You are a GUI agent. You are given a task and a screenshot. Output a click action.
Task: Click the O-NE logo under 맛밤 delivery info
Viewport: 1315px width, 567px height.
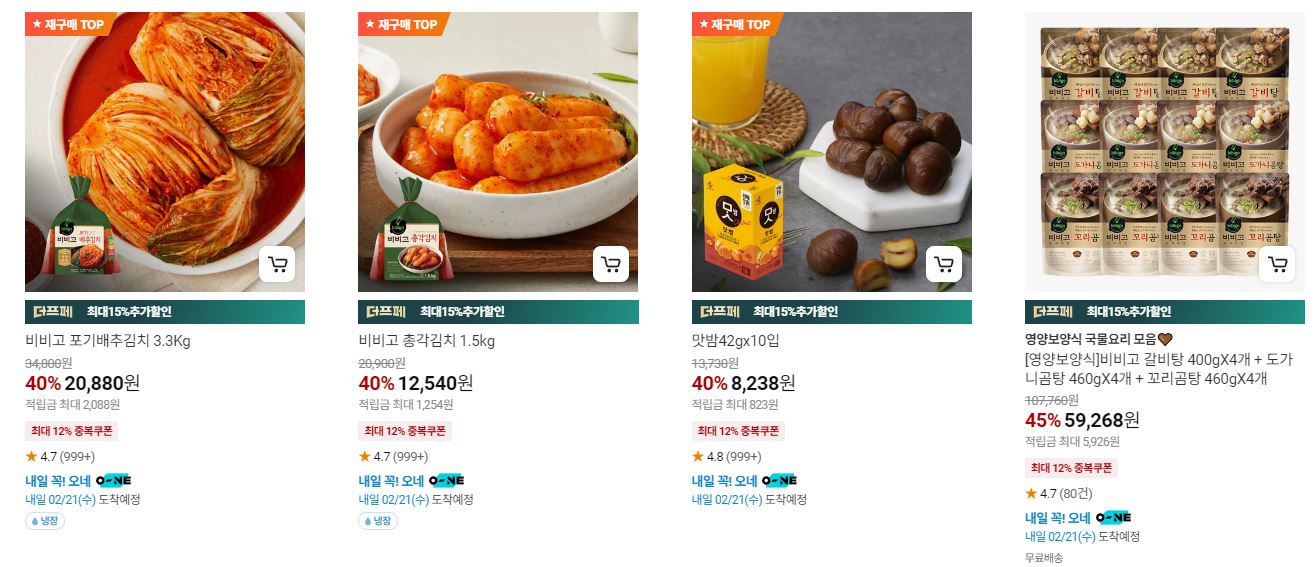coord(778,480)
